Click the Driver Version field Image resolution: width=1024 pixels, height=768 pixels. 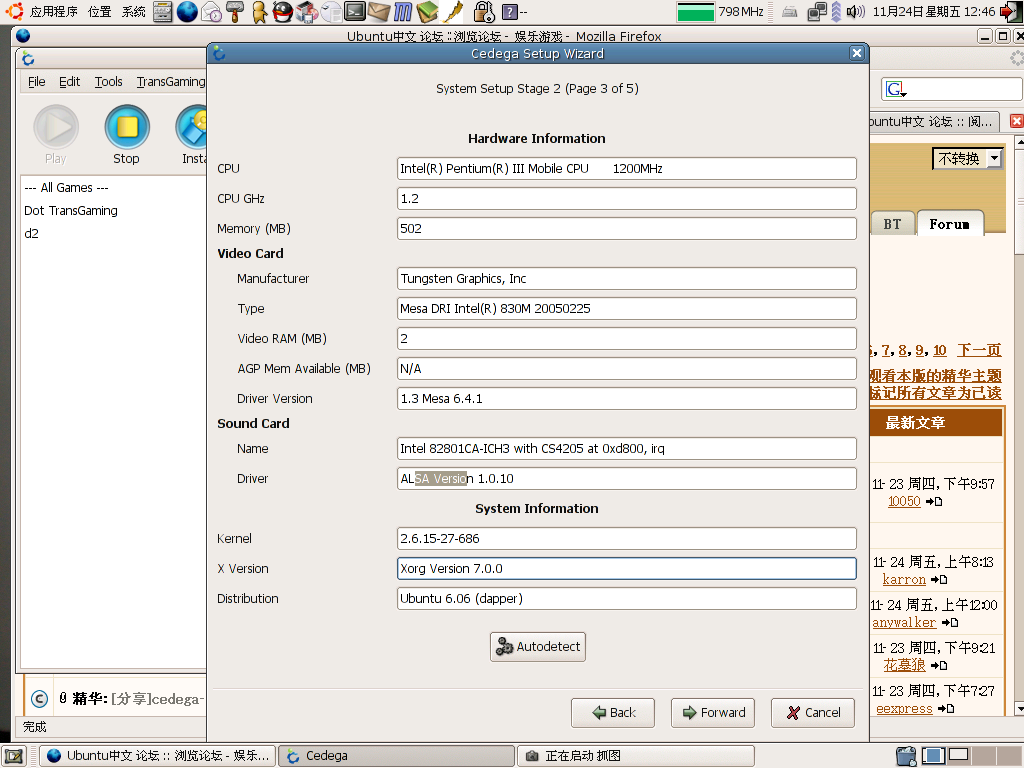(626, 398)
